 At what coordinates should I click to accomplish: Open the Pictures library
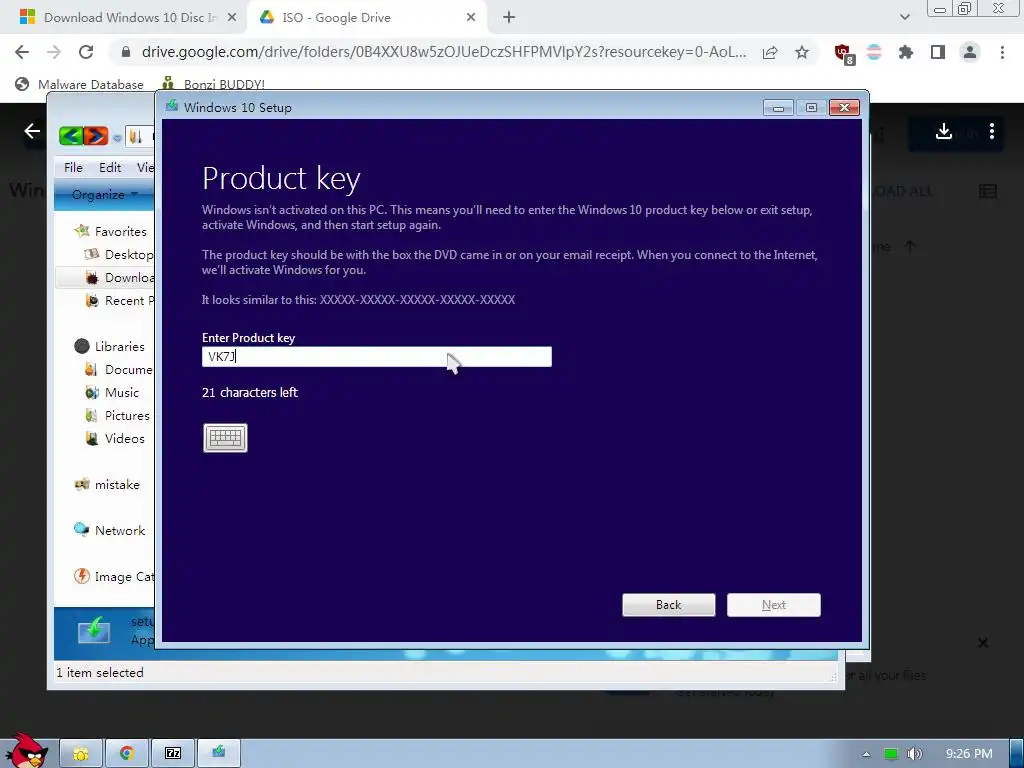tap(118, 415)
